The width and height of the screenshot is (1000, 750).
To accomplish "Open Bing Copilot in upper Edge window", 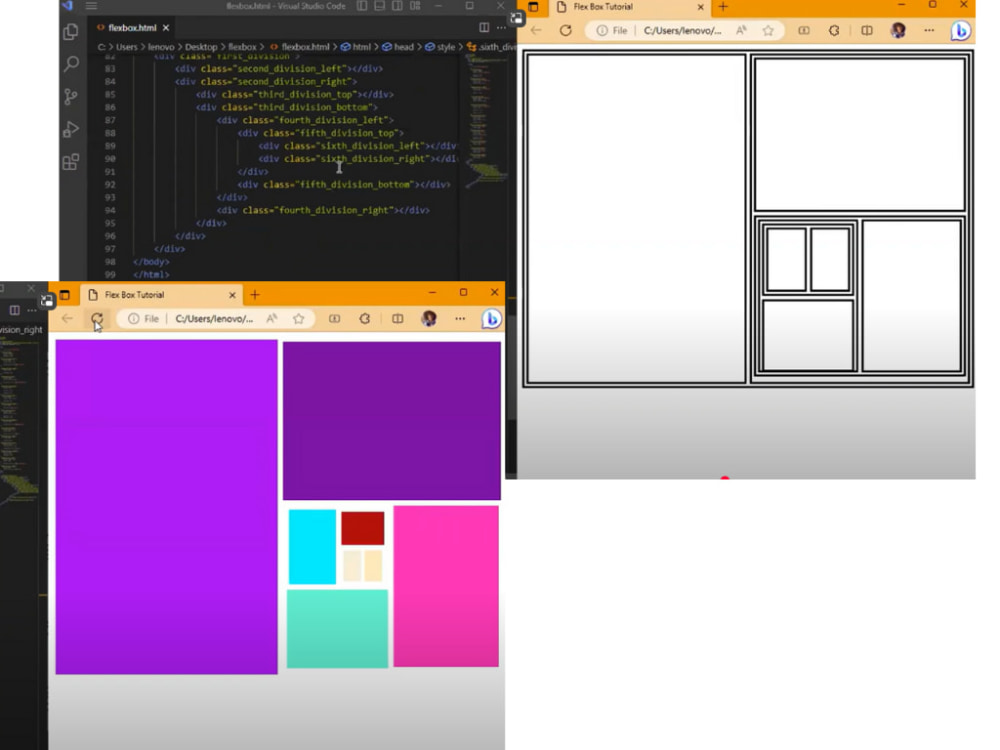I will pos(960,30).
